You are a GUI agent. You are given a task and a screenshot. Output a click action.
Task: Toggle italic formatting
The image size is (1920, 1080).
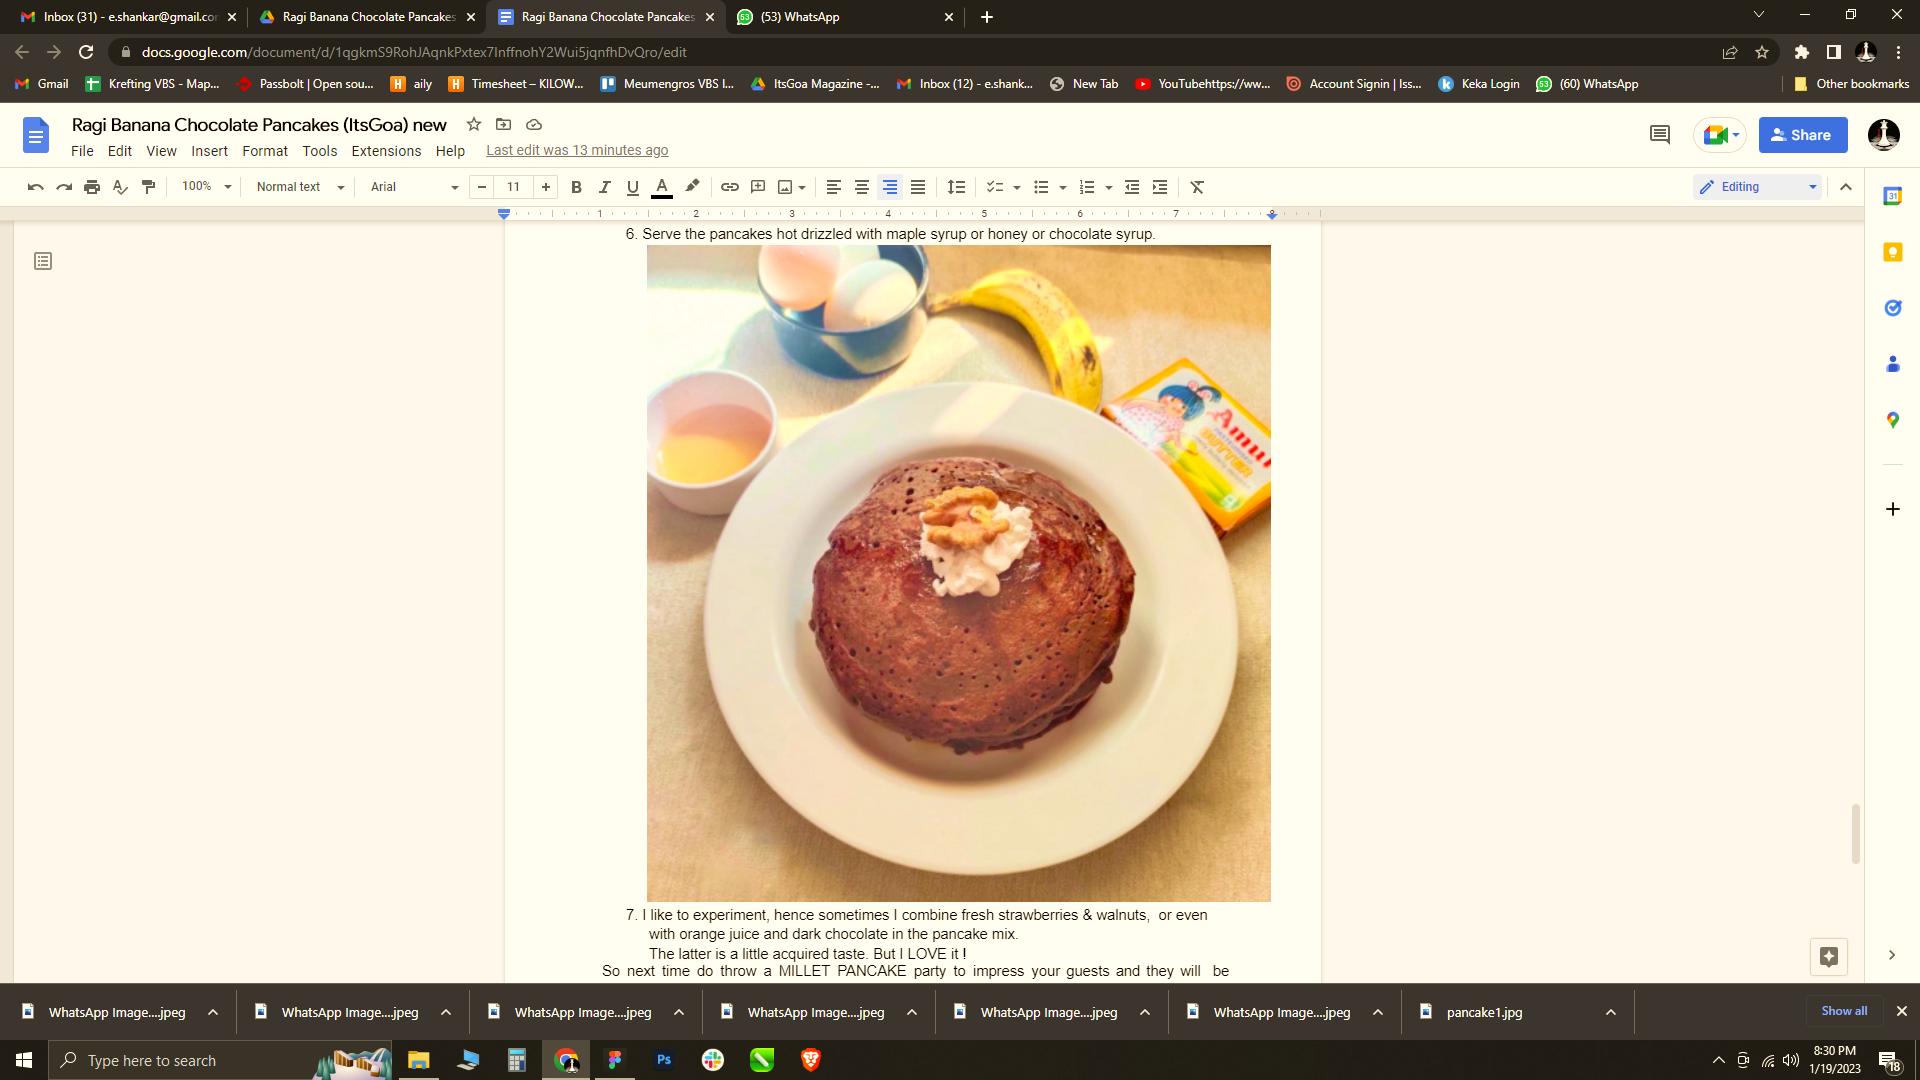[x=604, y=187]
